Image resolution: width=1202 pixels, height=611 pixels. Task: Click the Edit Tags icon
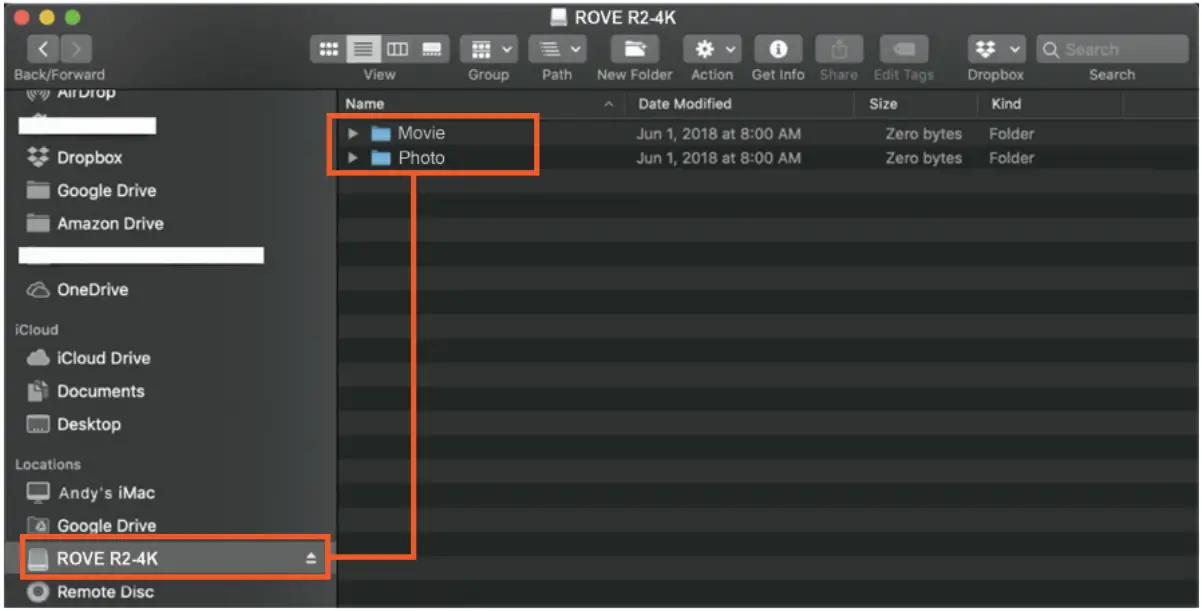(903, 48)
